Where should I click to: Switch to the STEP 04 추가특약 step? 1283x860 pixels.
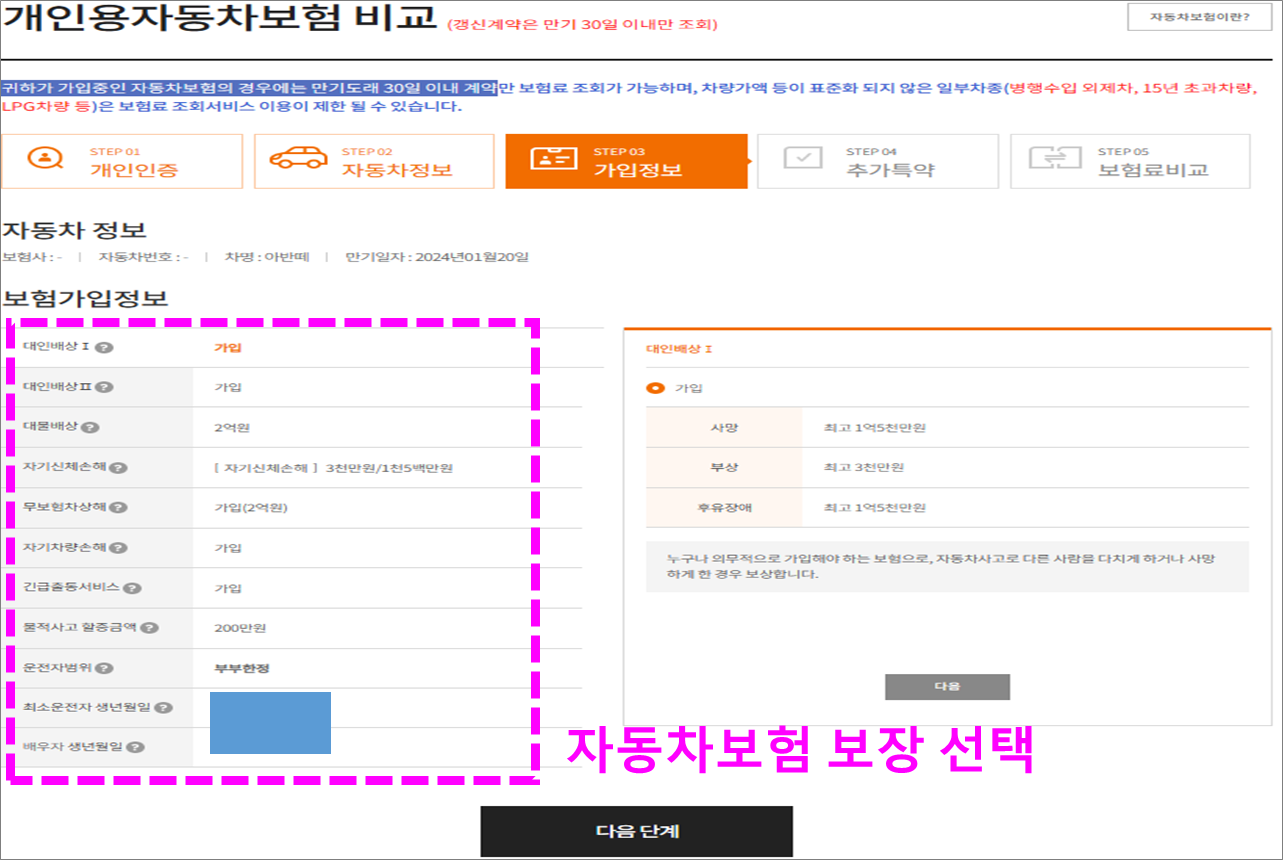coord(878,161)
